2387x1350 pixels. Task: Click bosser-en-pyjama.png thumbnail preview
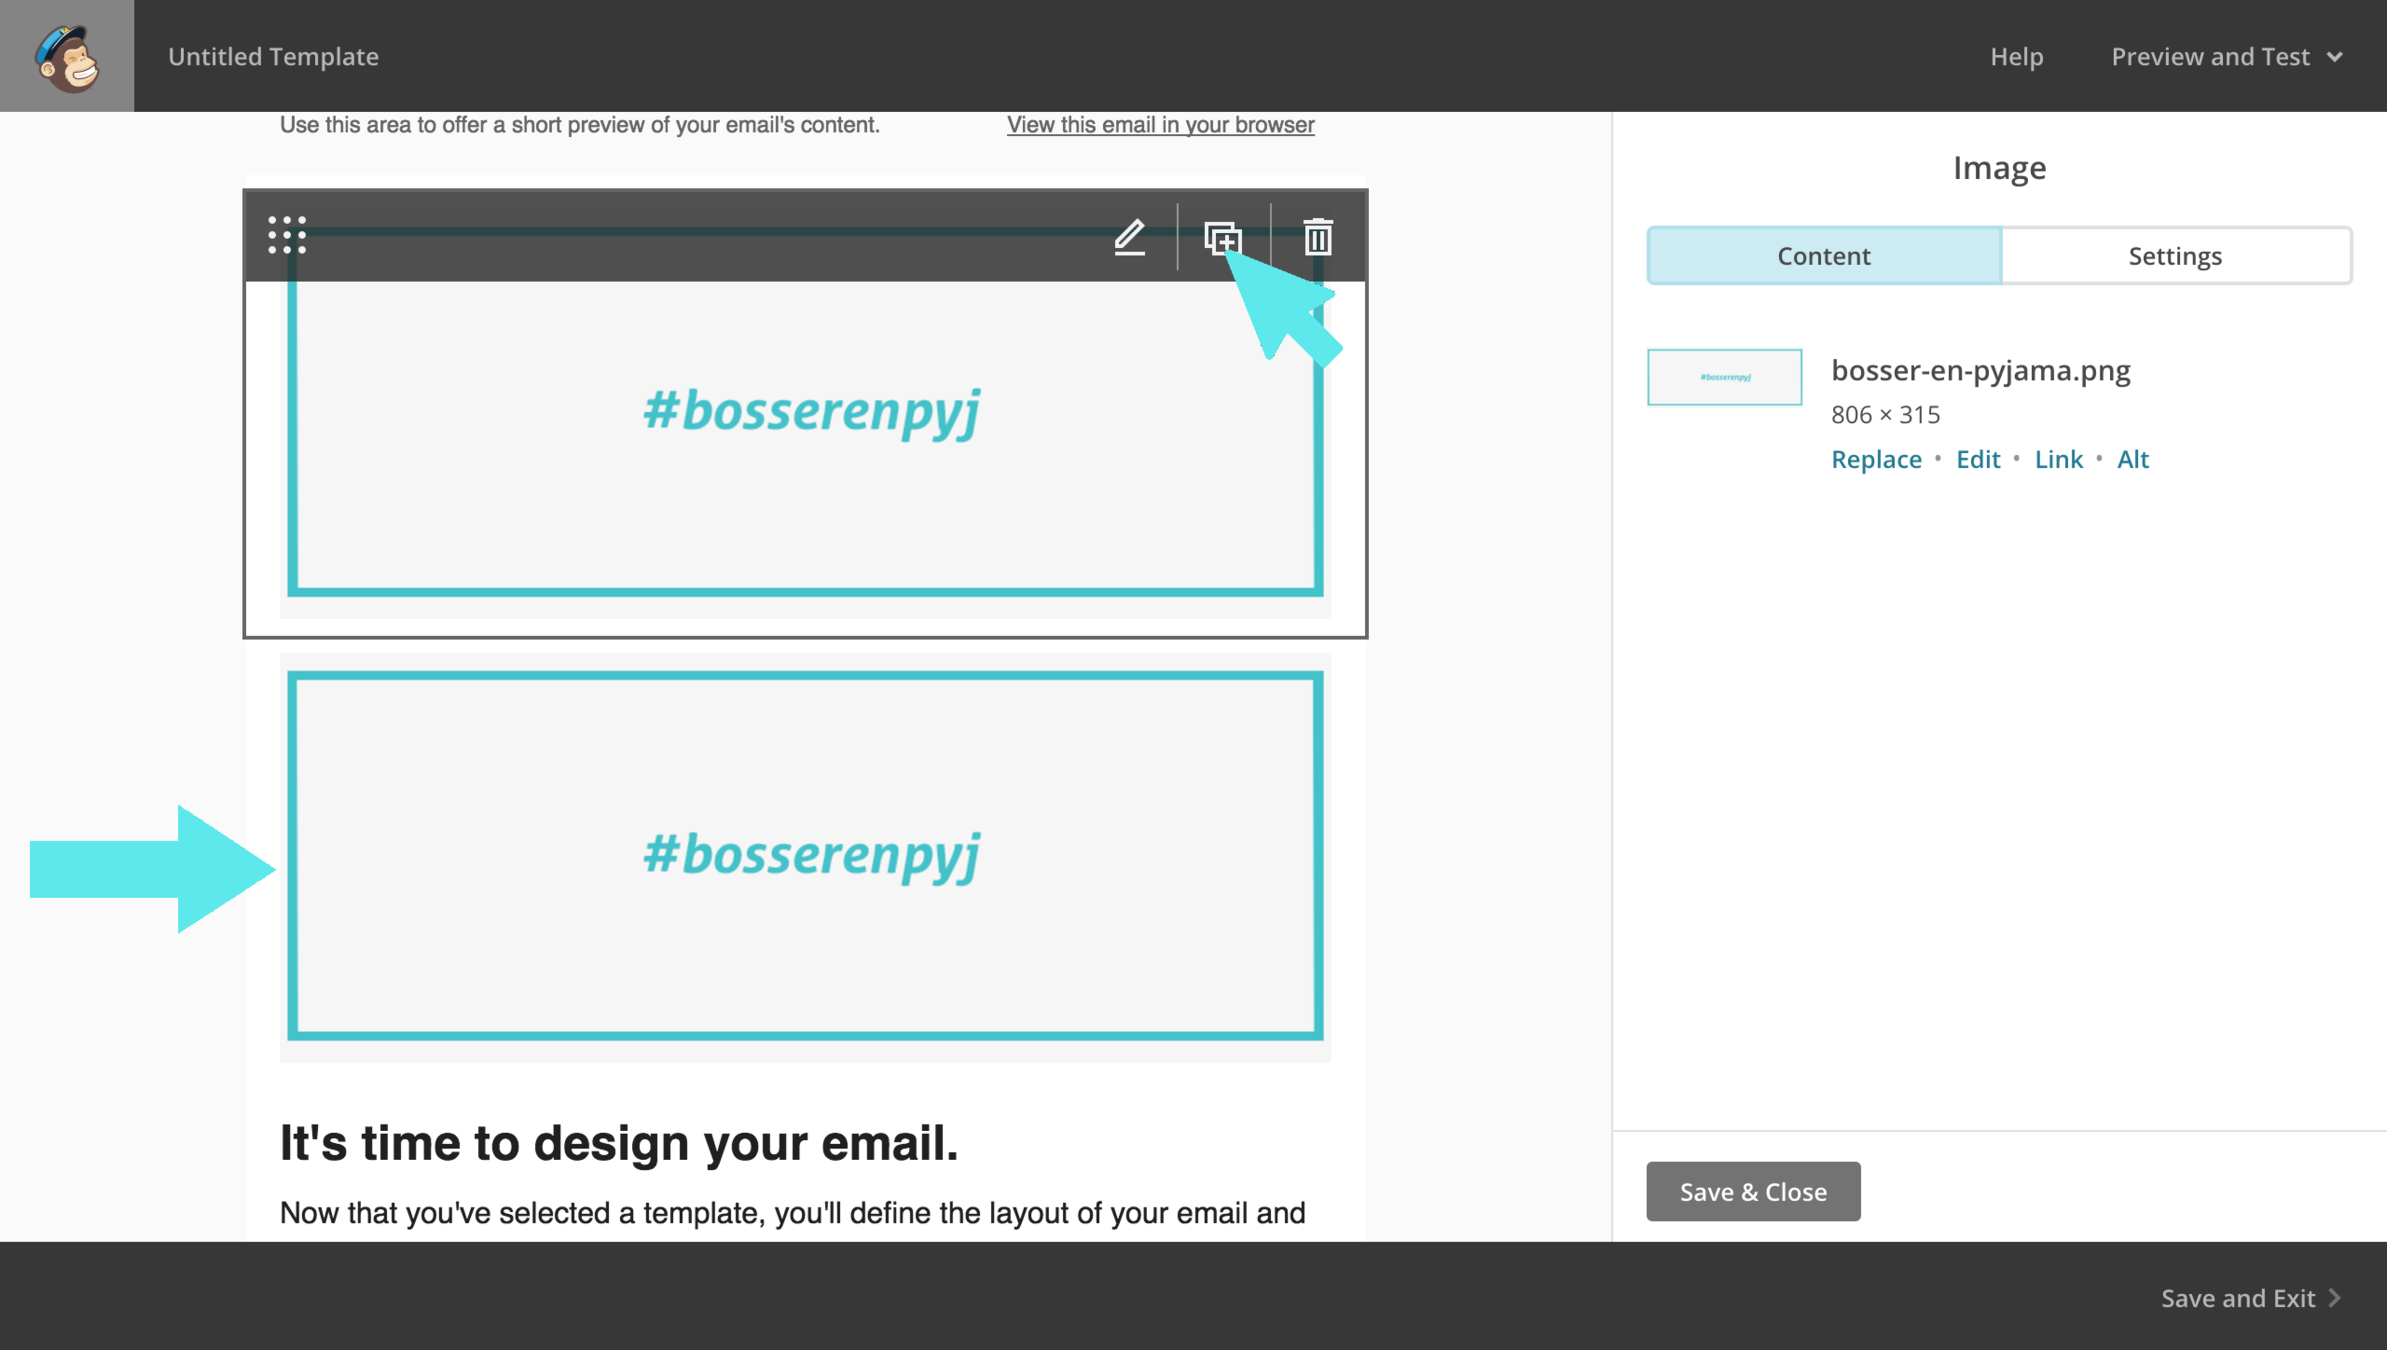[1724, 377]
